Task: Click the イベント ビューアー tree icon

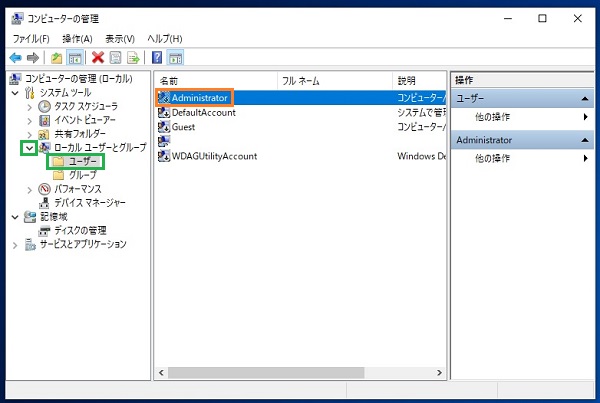Action: point(44,121)
